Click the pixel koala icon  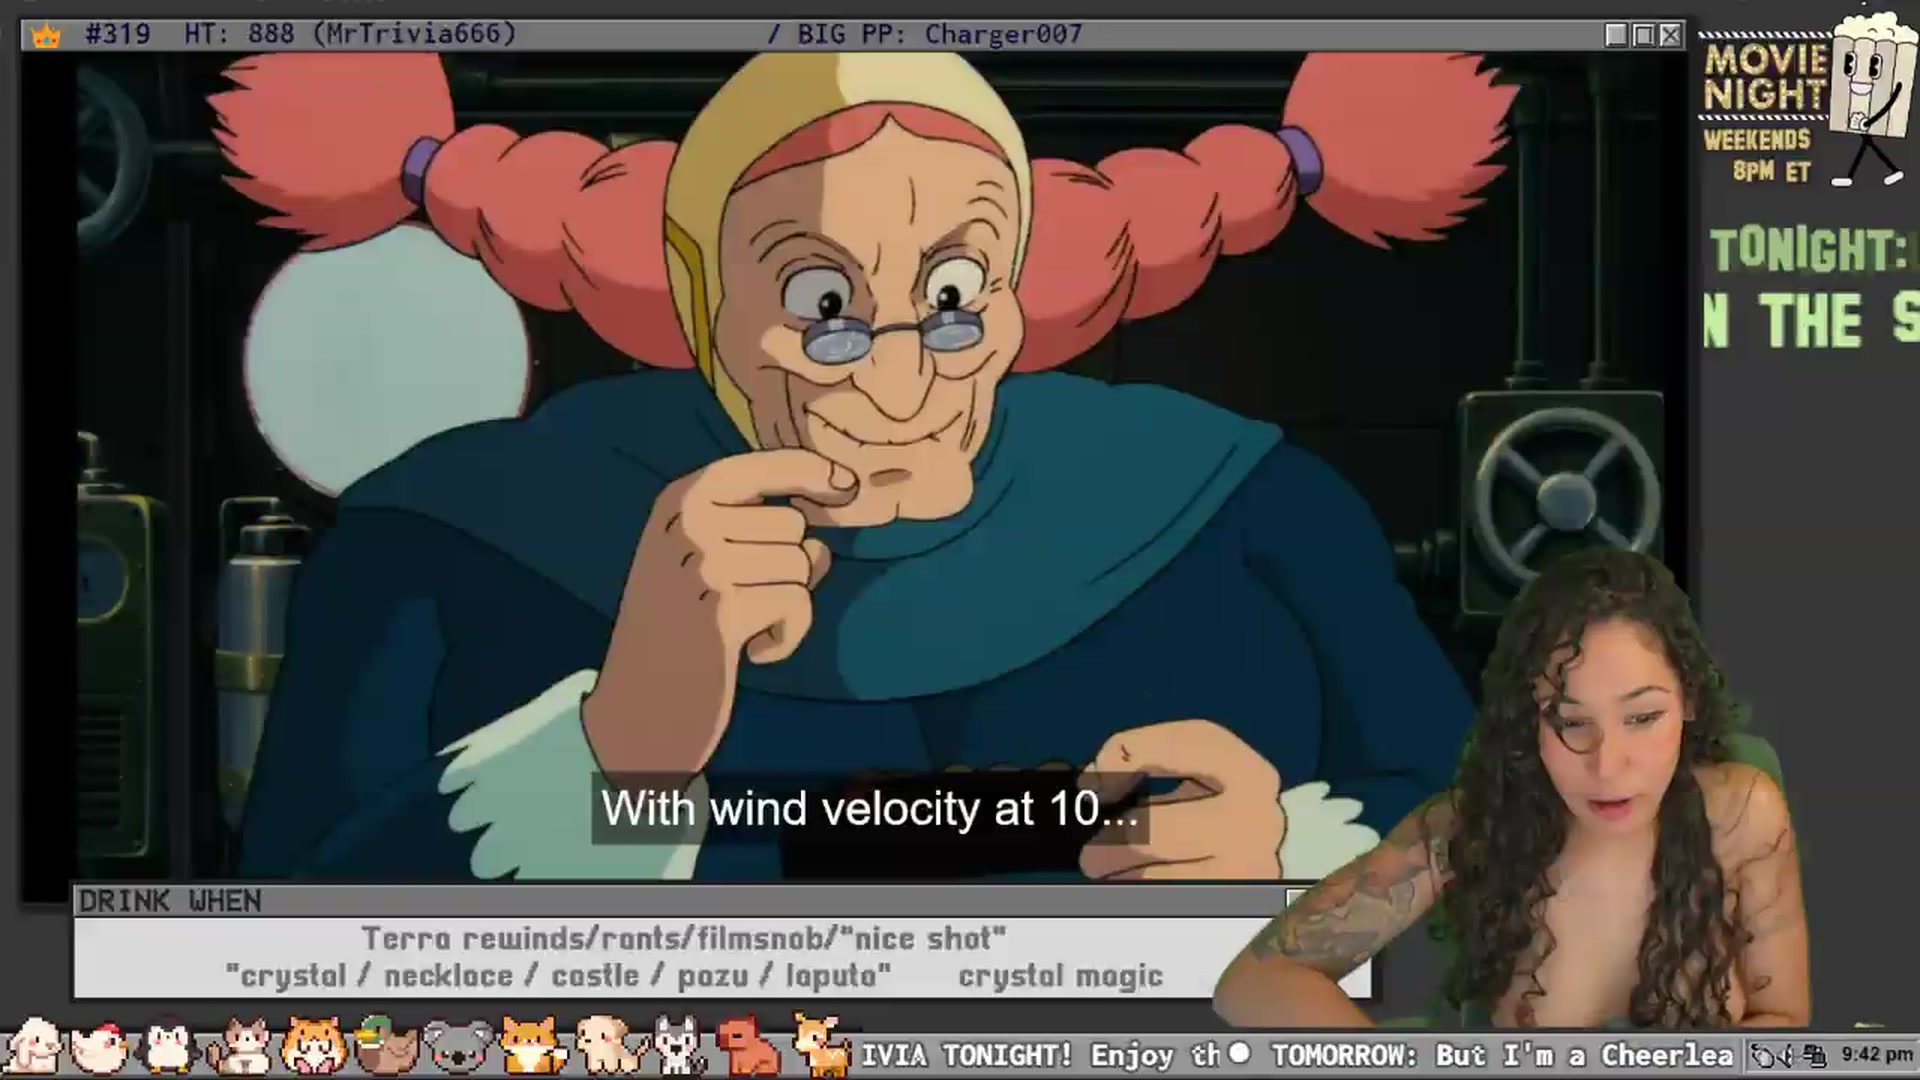pyautogui.click(x=459, y=1048)
